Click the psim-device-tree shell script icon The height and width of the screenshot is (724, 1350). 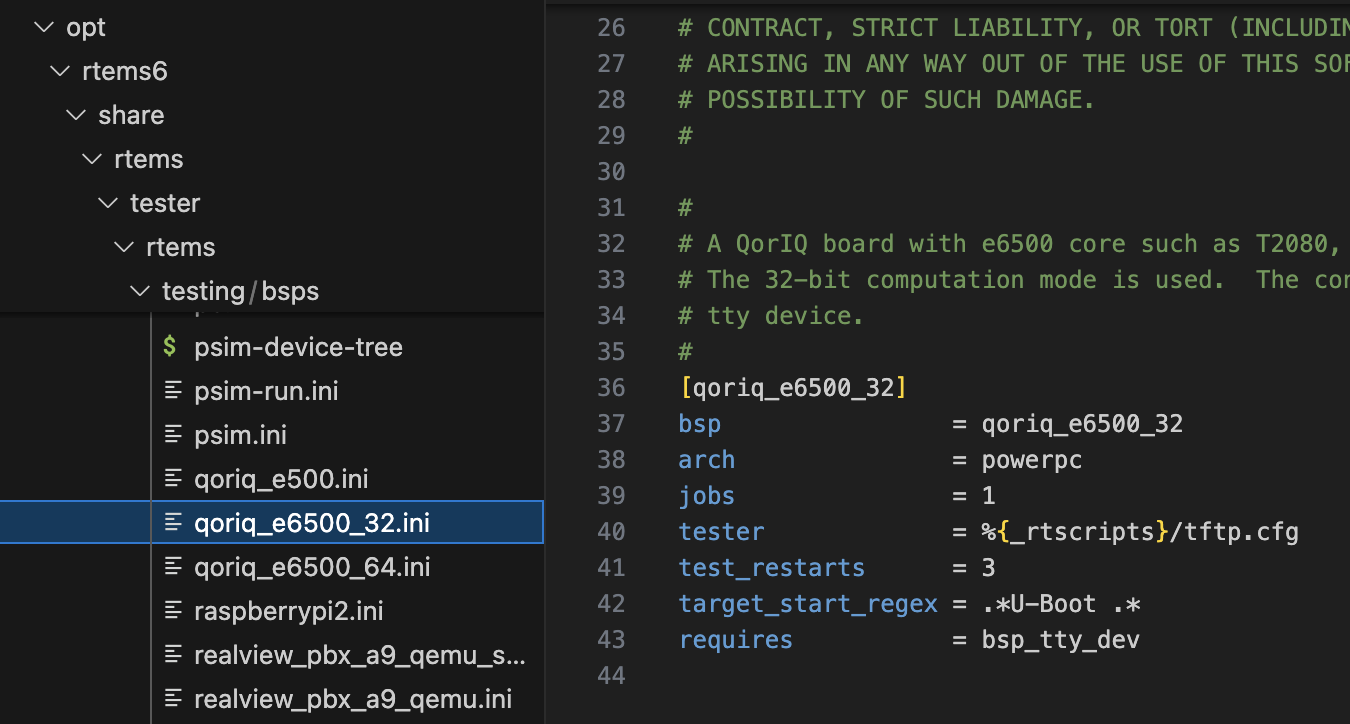point(171,348)
